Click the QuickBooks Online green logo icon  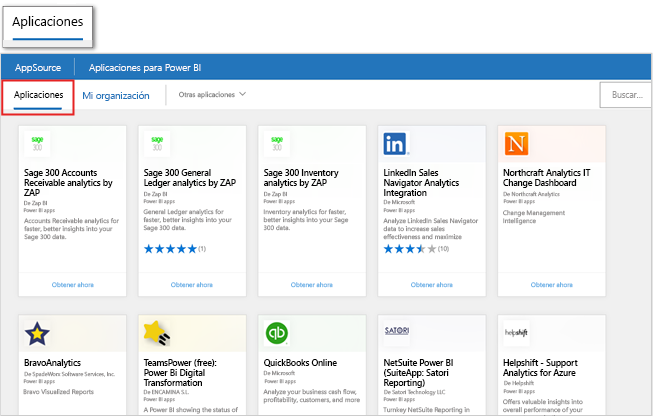pyautogui.click(x=277, y=333)
